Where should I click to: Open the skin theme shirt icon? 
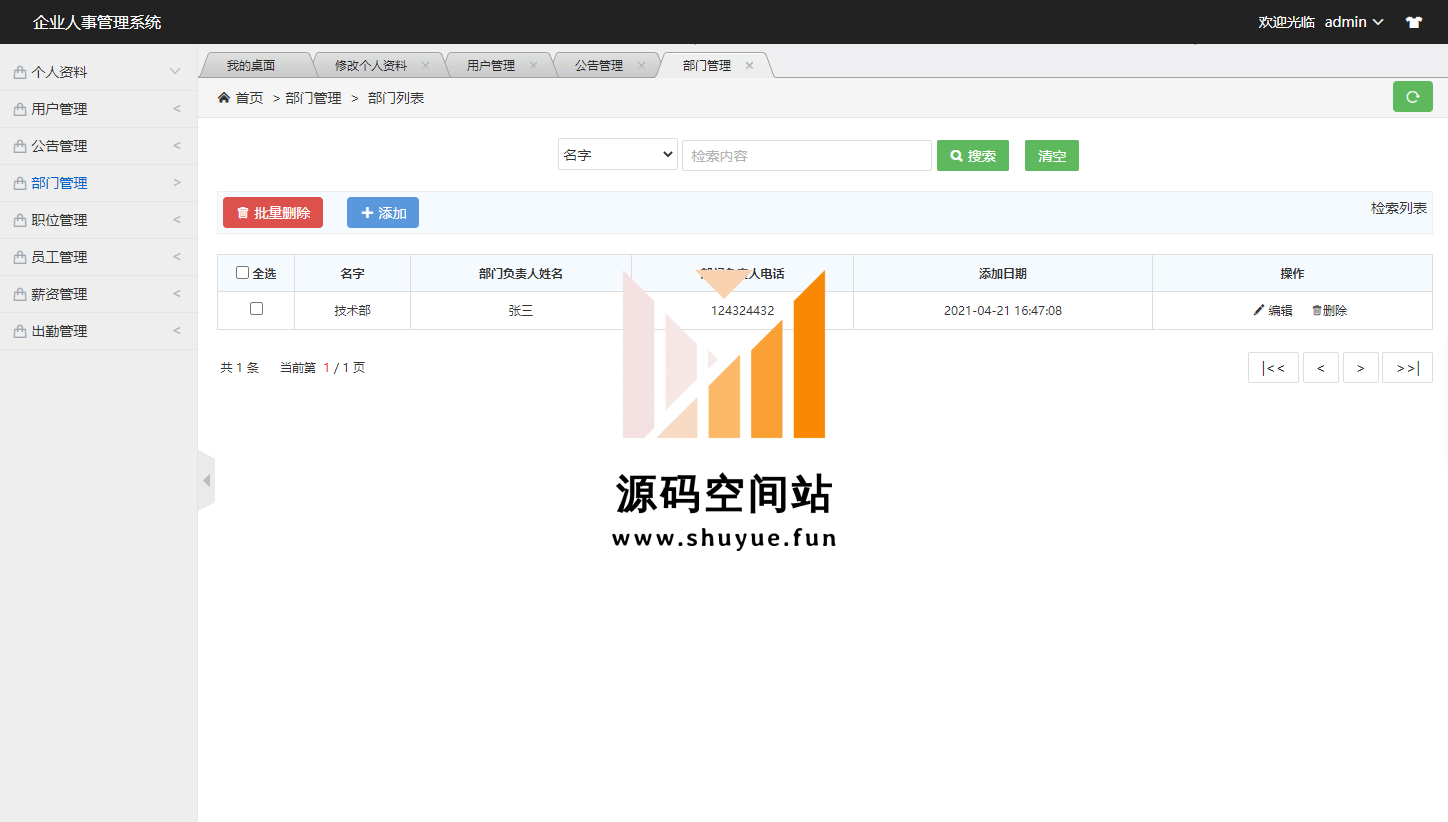click(1413, 22)
